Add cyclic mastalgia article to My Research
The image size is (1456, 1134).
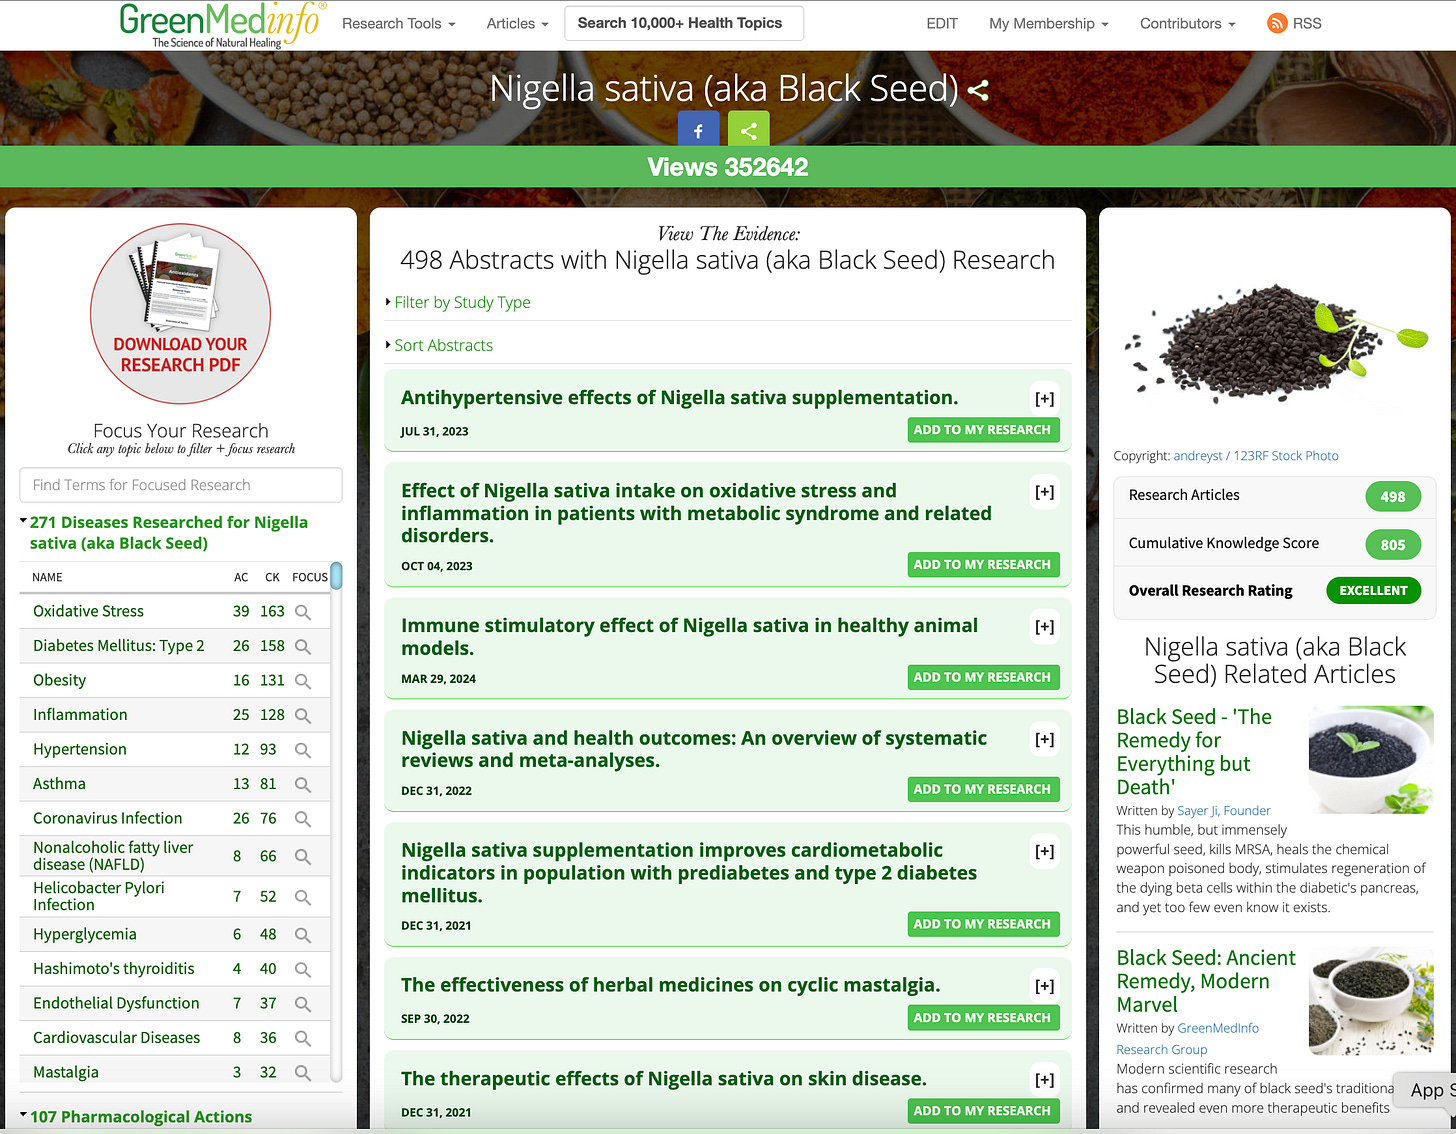[982, 1018]
